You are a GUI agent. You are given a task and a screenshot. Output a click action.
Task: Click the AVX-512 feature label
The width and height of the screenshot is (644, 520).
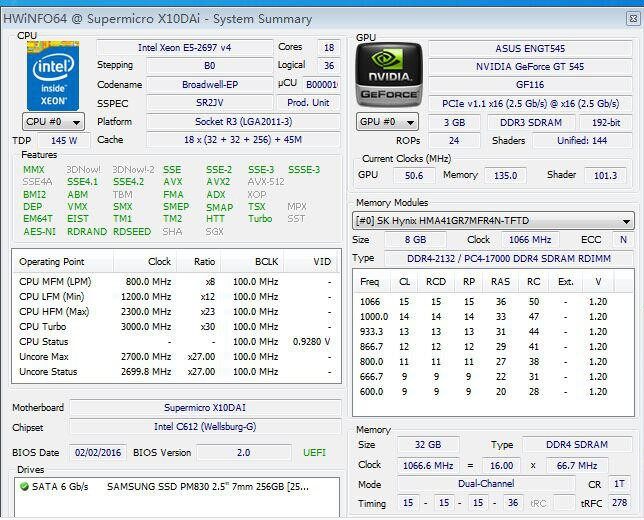tap(266, 182)
